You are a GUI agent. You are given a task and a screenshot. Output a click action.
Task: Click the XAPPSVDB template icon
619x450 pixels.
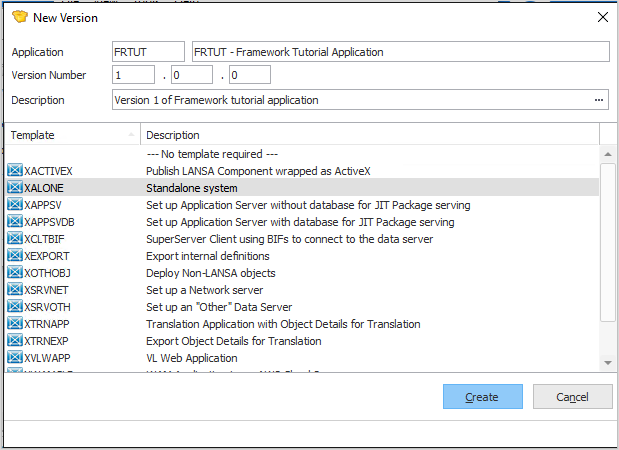click(14, 222)
